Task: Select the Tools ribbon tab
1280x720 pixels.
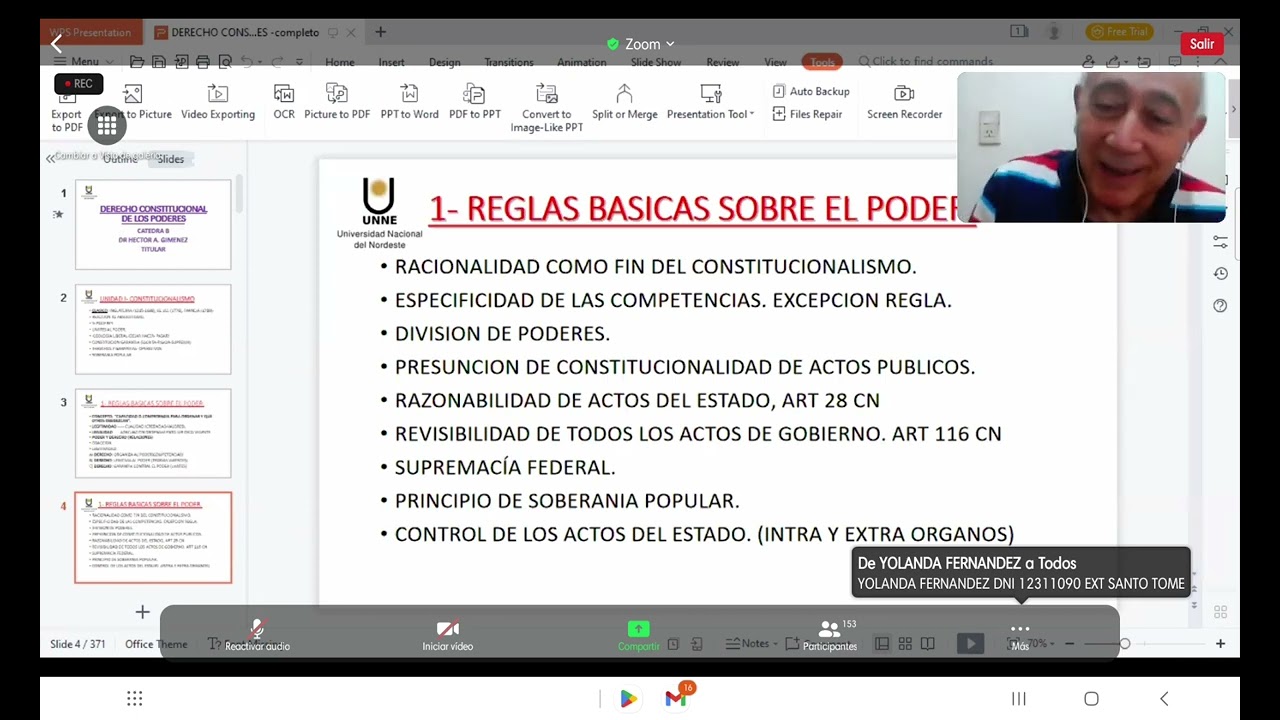Action: (x=822, y=62)
